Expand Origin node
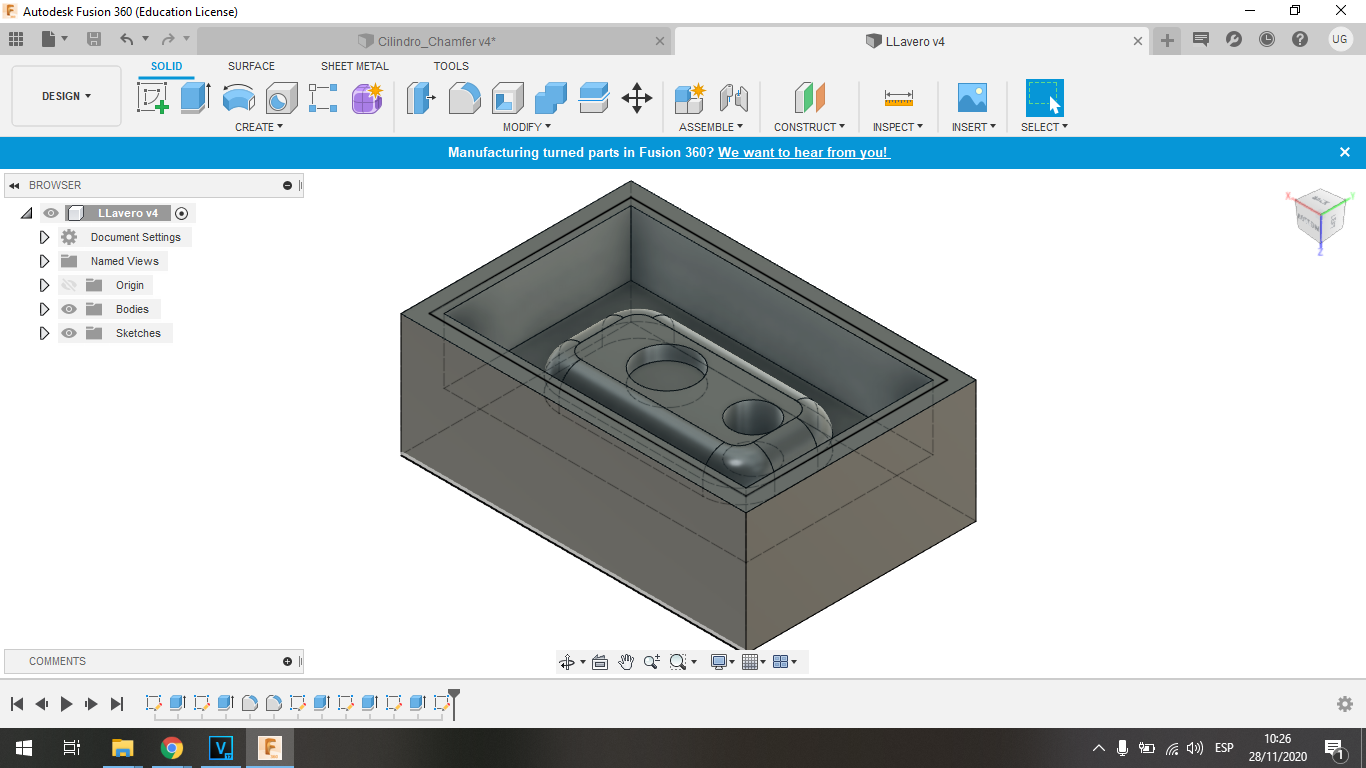1366x768 pixels. (44, 285)
